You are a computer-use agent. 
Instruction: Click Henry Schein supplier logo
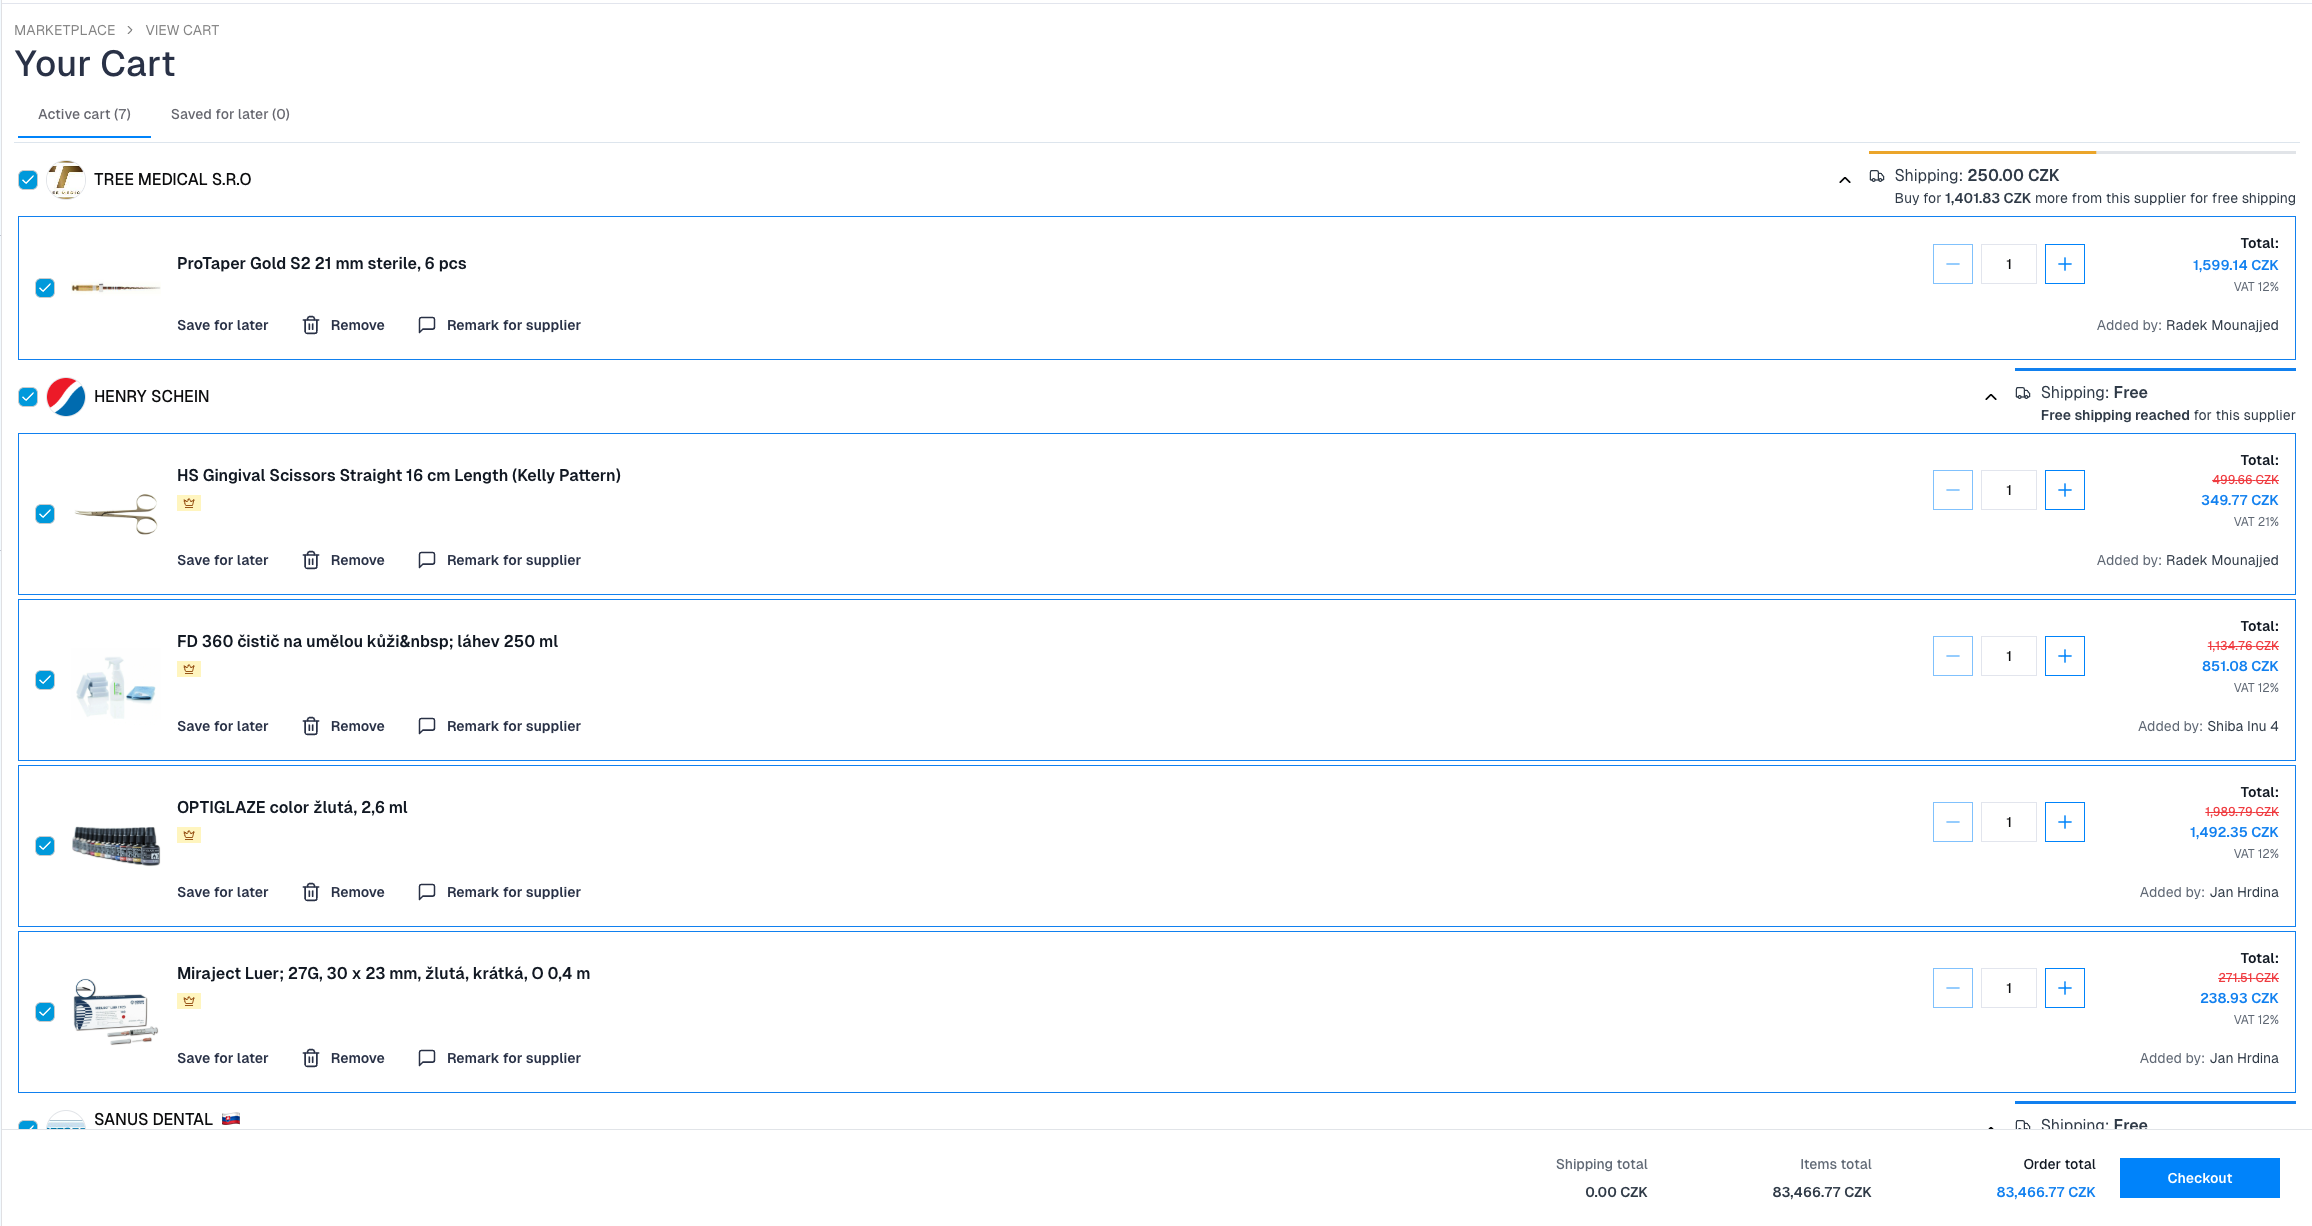click(66, 397)
